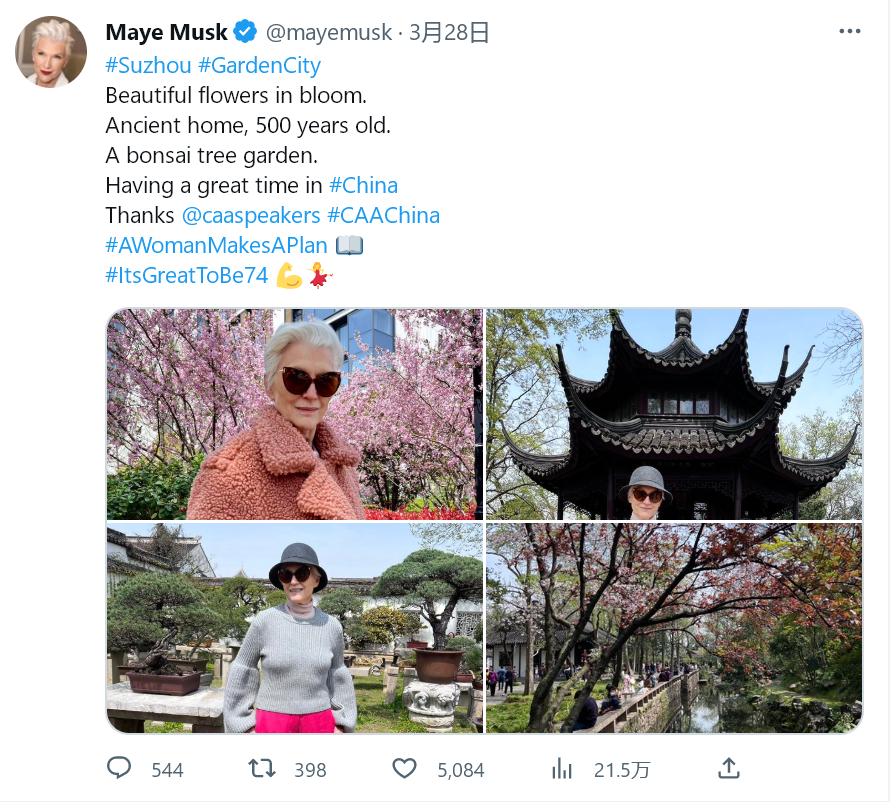Click the #AWomanMakesAPlan hashtag
Viewport: 890px width, 802px height.
pos(216,245)
